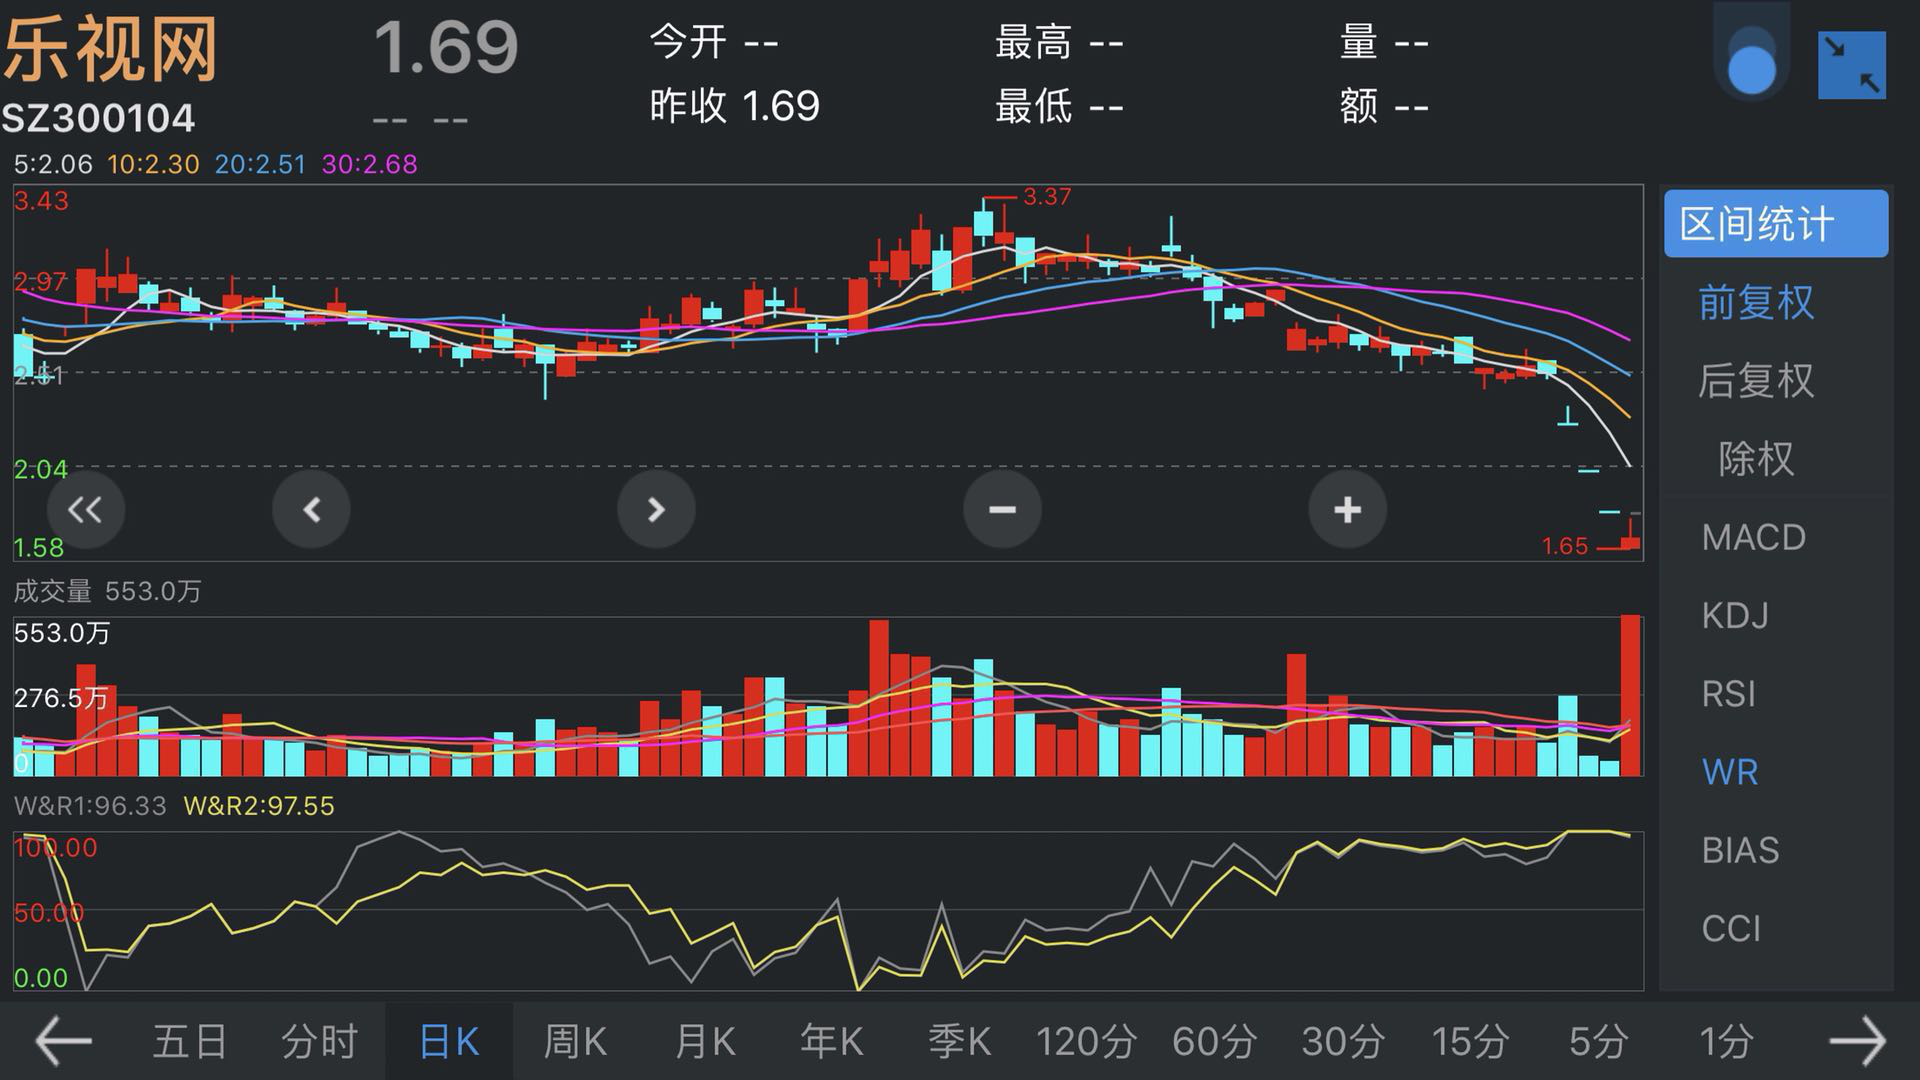This screenshot has width=1920, height=1080.
Task: Shift chart left with single-left arrow
Action: (x=311, y=510)
